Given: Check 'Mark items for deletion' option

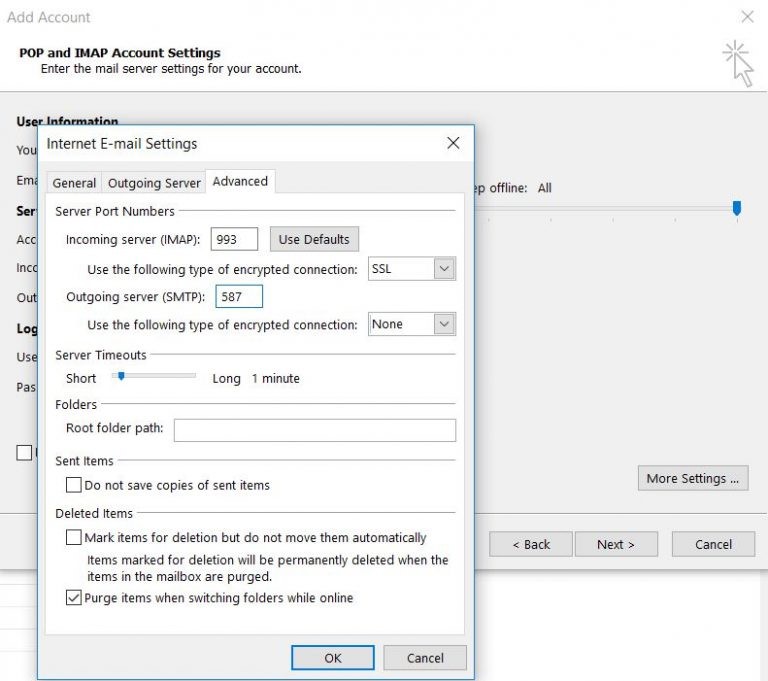Looking at the screenshot, I should point(74,537).
